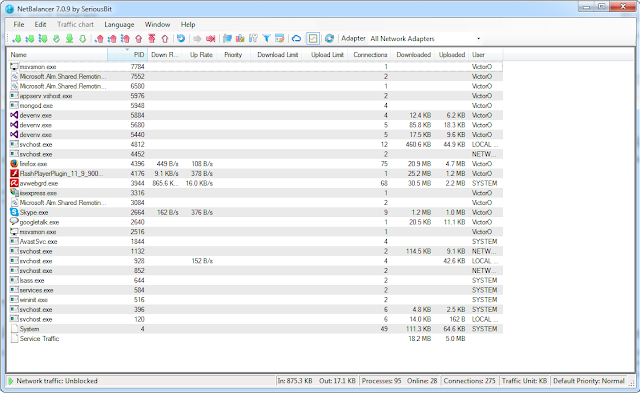This screenshot has height=393, width=640.
Task: Click the Connections column header
Action: (370, 55)
